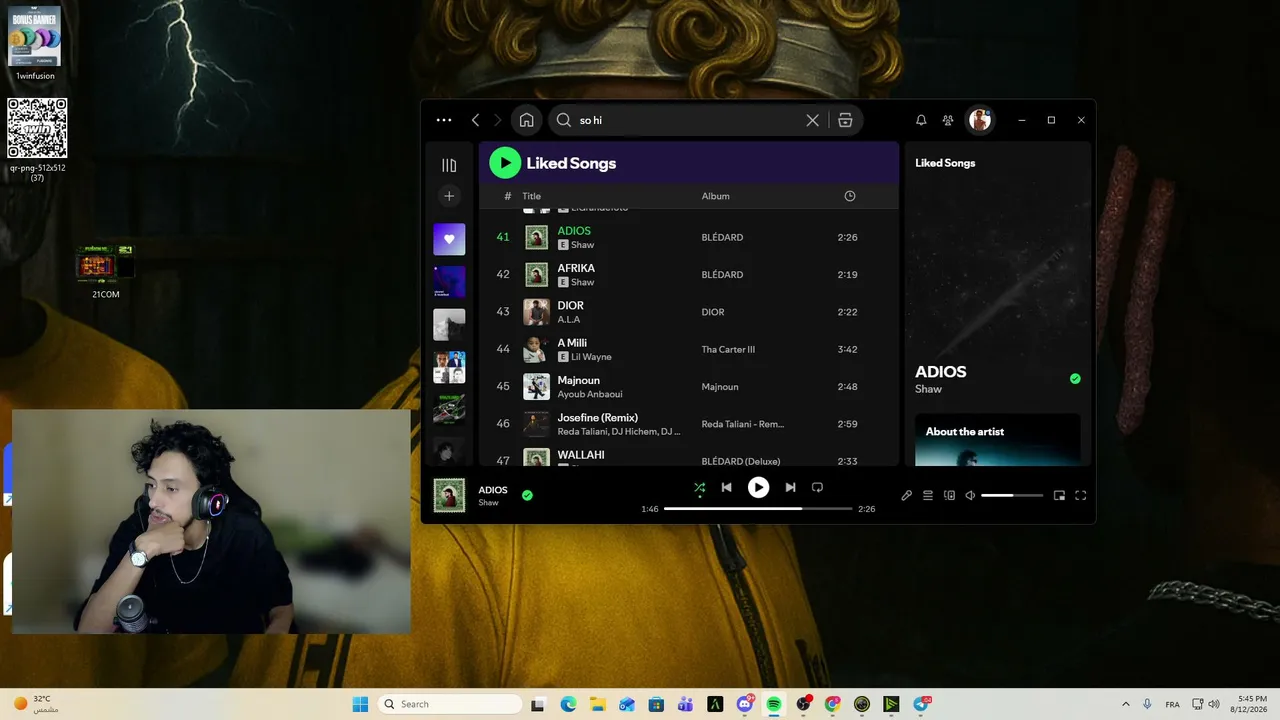
Task: Clear the Spotify search text
Action: pos(813,120)
